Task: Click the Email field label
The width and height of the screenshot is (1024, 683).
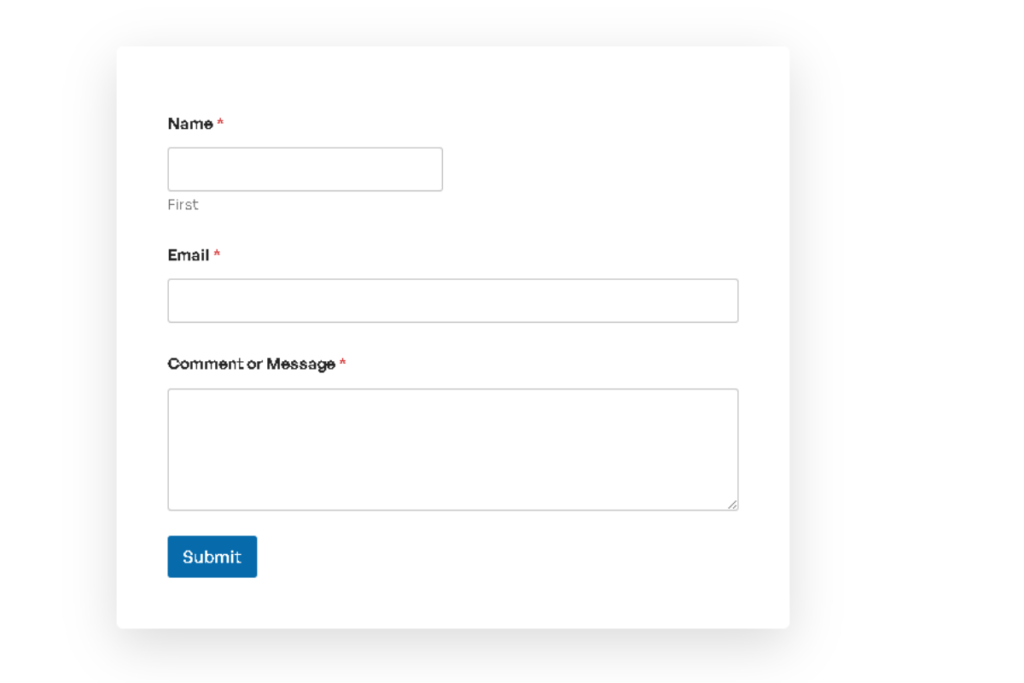Action: 186,255
